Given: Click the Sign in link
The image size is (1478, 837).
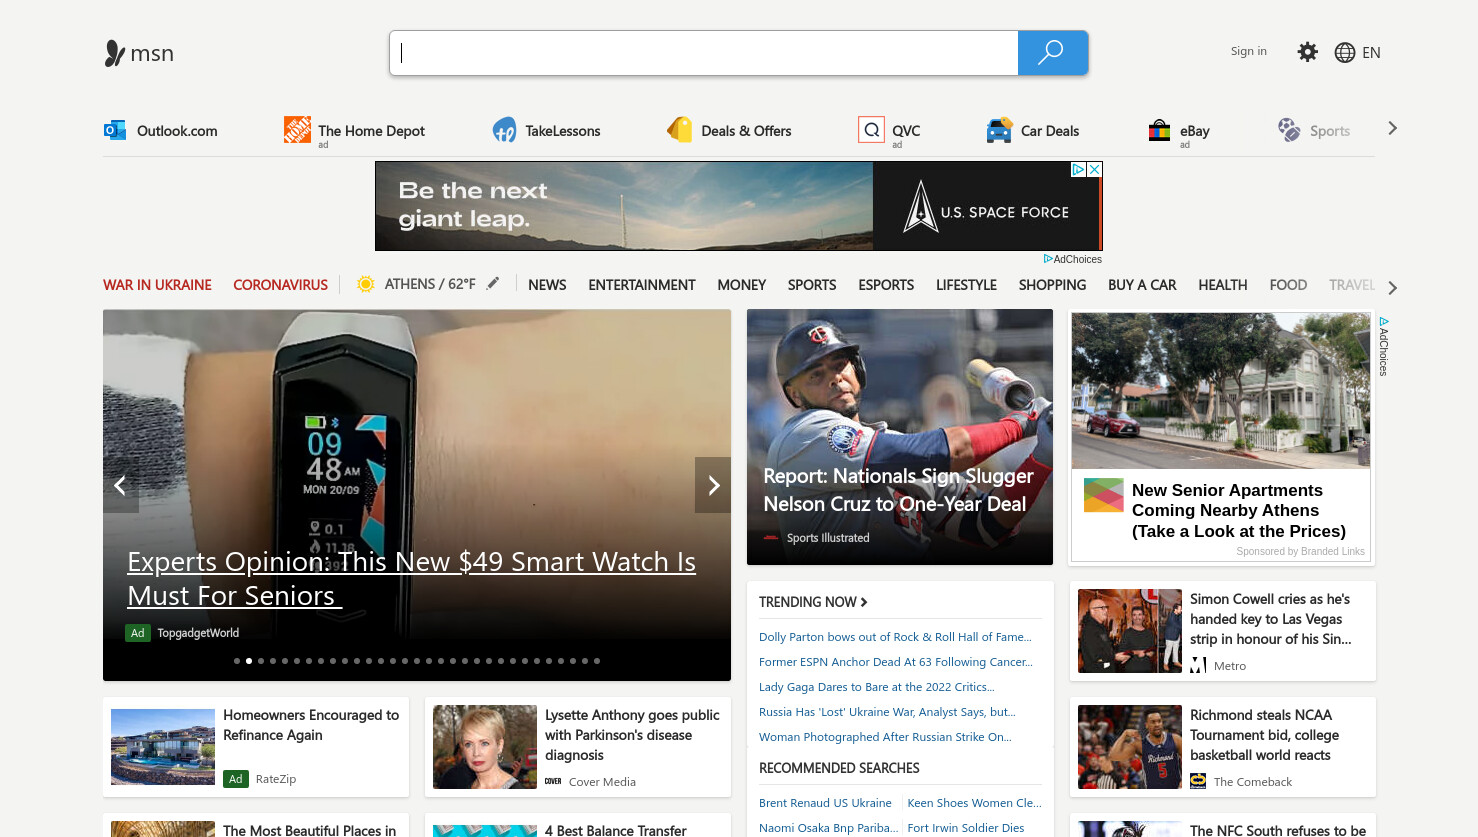Looking at the screenshot, I should tap(1249, 51).
